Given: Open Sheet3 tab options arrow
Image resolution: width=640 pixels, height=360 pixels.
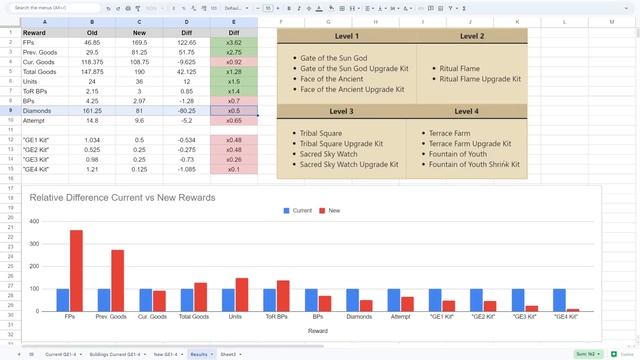Looking at the screenshot, I should coord(240,354).
